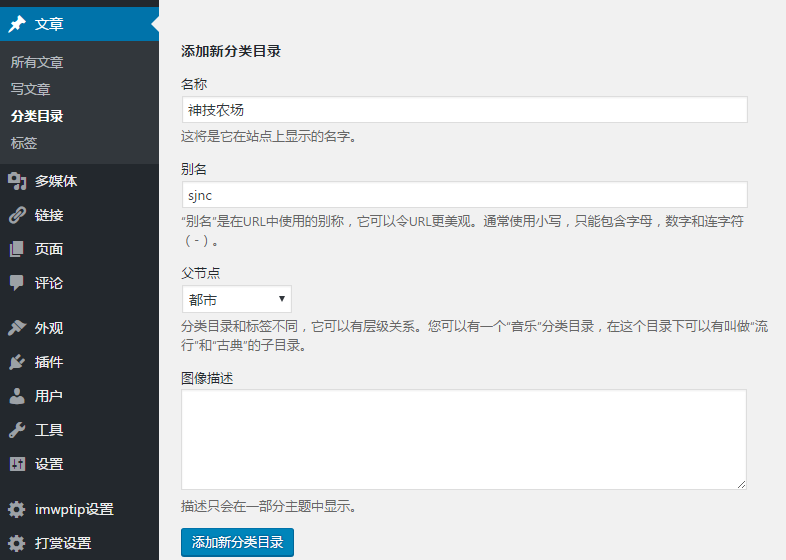Click the text 描述只会在一部分主题中显示。
786x560 pixels.
coord(269,506)
